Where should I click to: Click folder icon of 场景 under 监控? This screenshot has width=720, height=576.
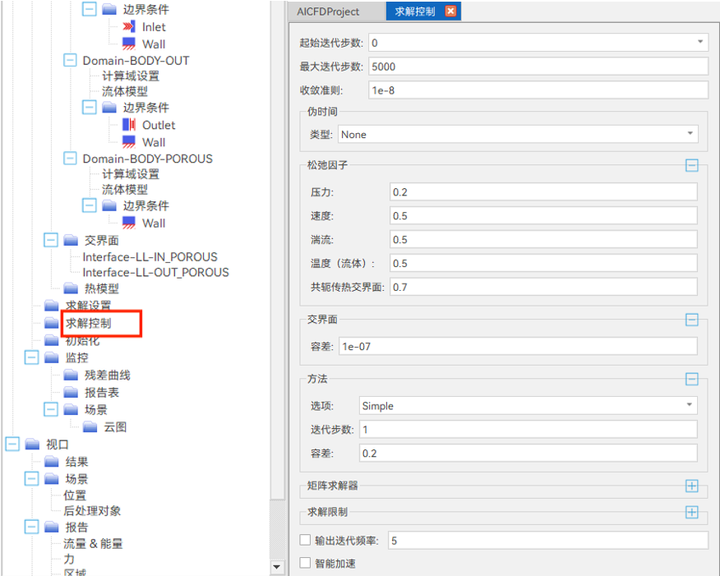(70, 410)
